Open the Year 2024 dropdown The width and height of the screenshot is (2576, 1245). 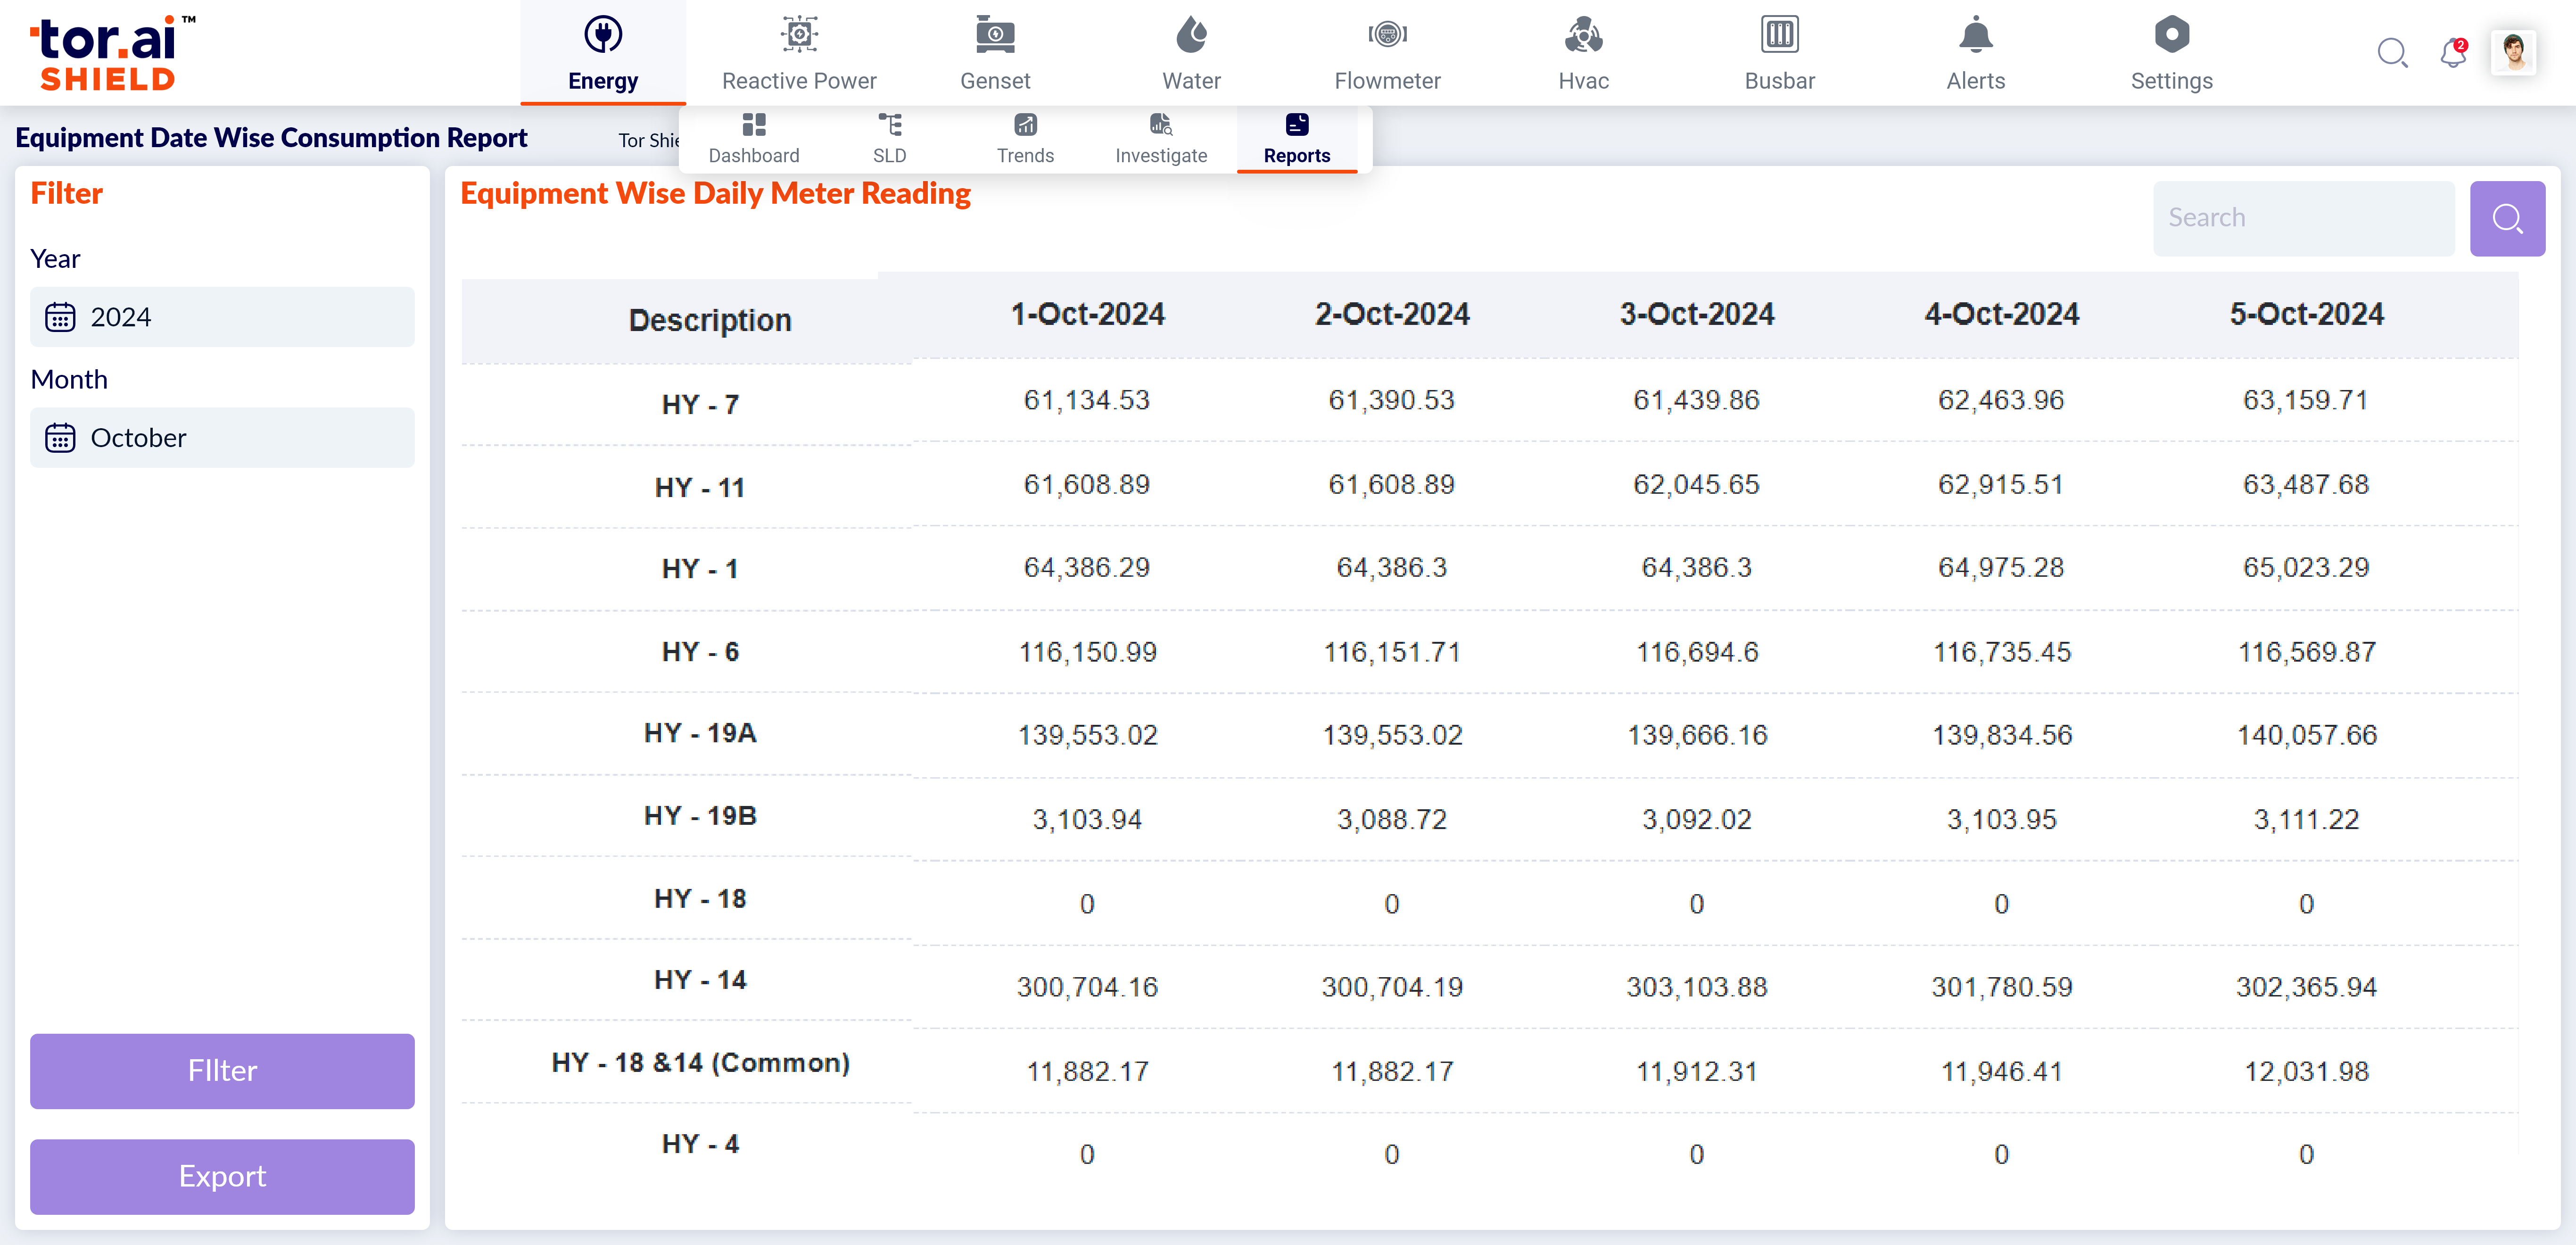click(x=222, y=317)
